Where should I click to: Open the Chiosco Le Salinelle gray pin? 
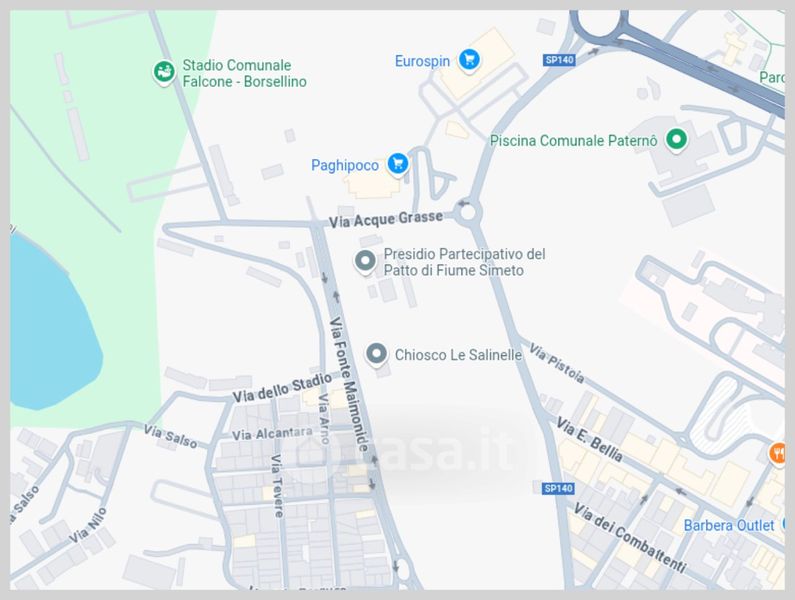(376, 355)
